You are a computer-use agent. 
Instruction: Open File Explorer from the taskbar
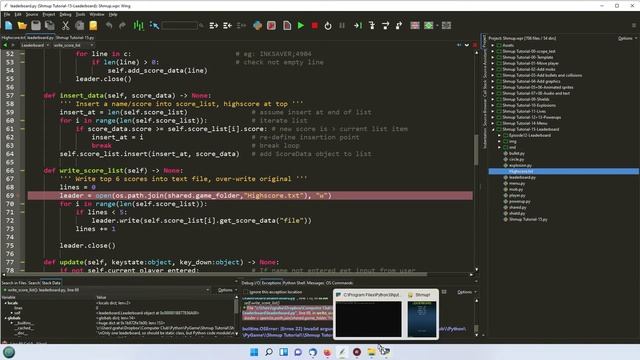371,352
